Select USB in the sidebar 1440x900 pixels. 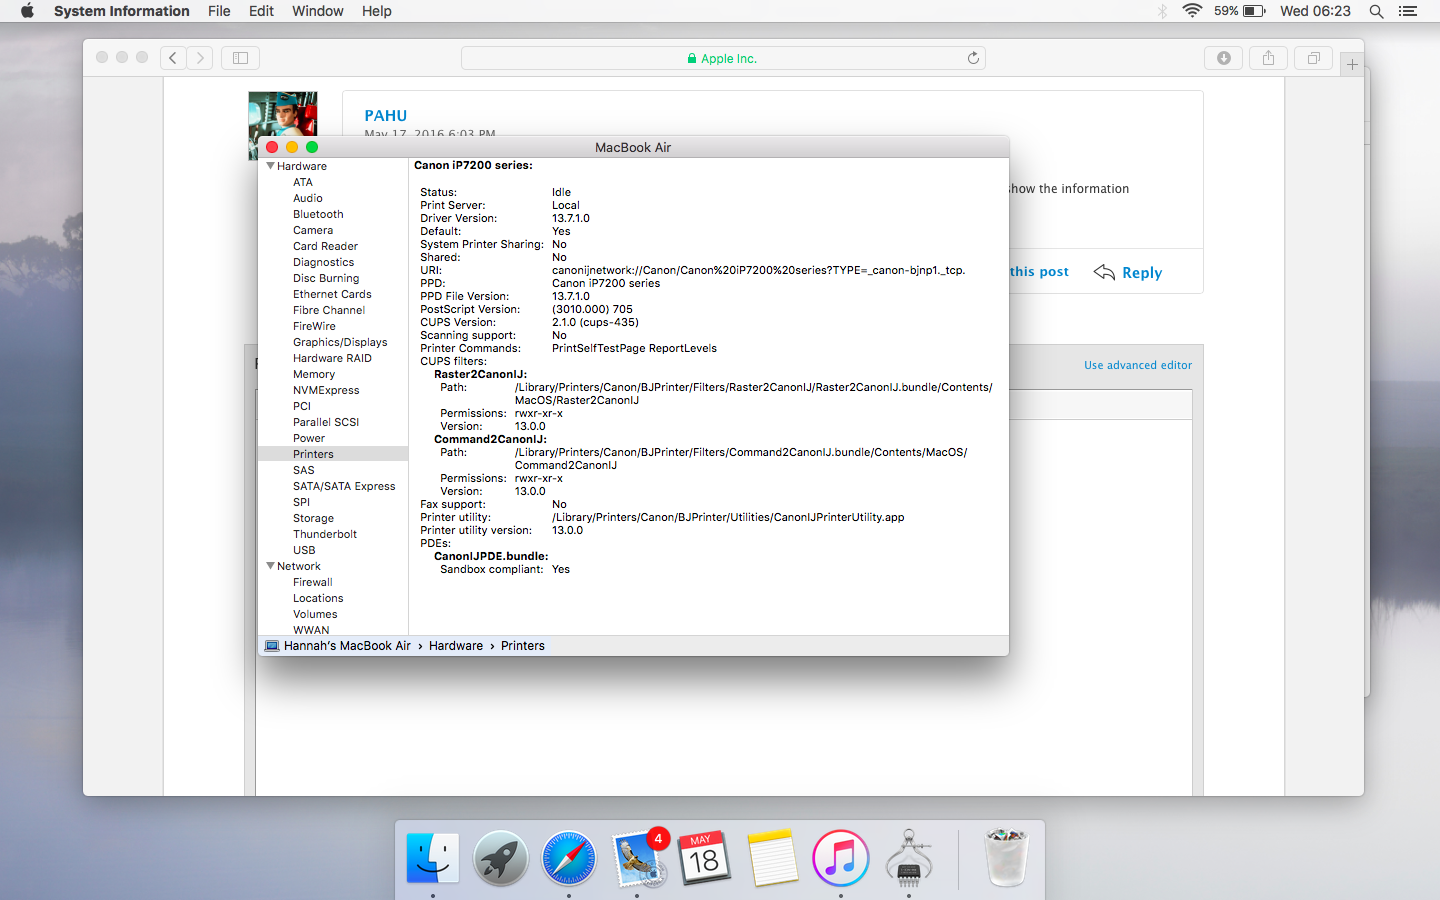304,550
